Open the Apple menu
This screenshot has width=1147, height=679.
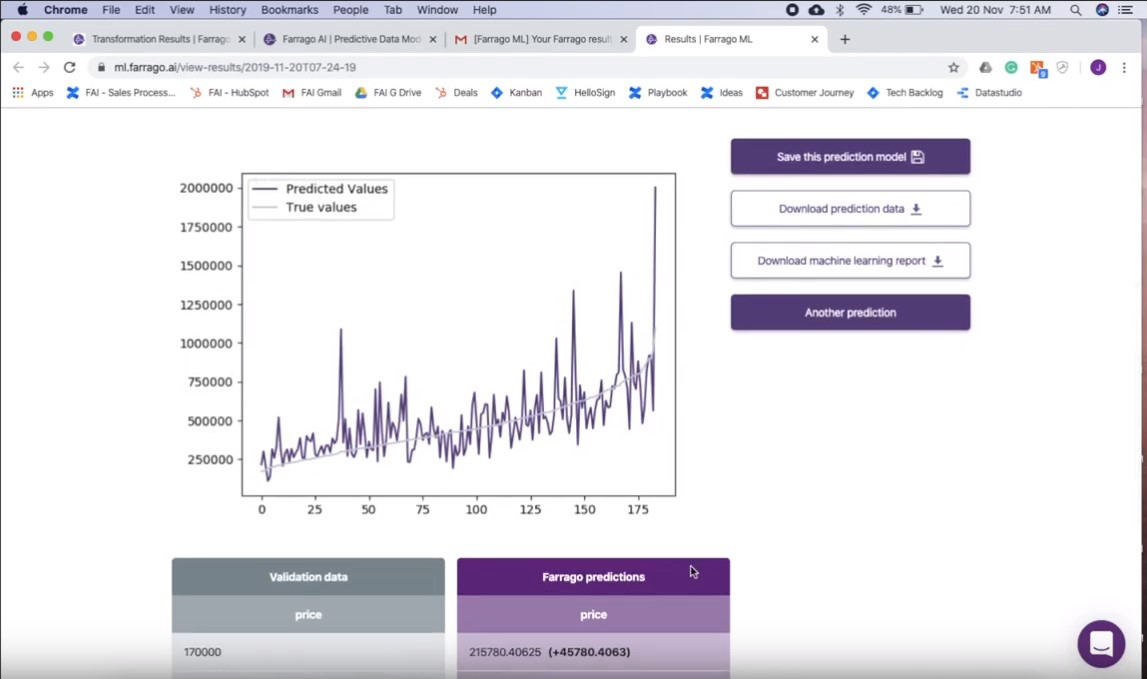[23, 10]
